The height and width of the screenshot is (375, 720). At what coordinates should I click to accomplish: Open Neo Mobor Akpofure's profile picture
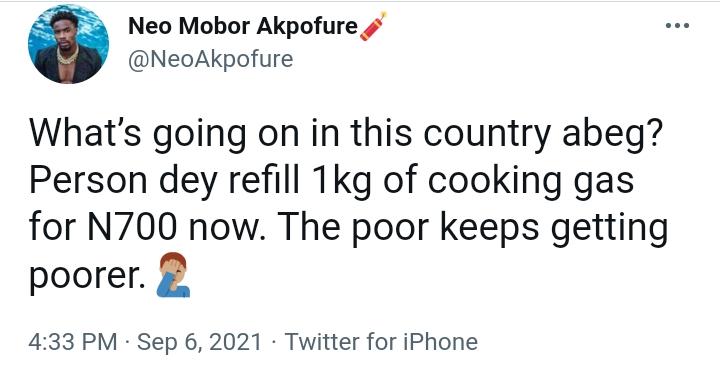point(68,44)
